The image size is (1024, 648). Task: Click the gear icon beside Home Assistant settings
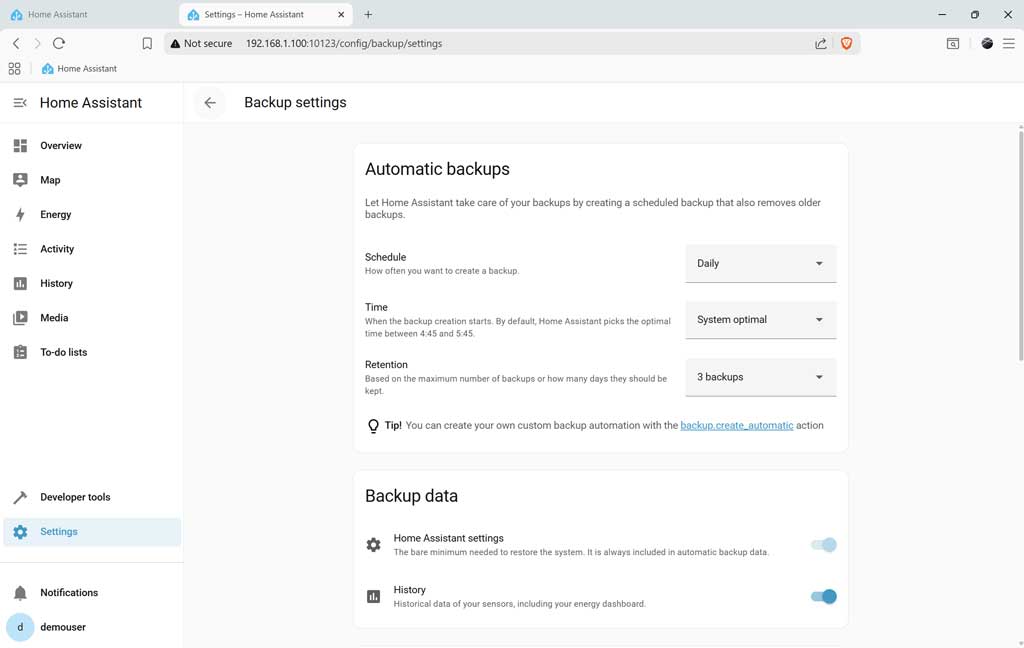(374, 545)
